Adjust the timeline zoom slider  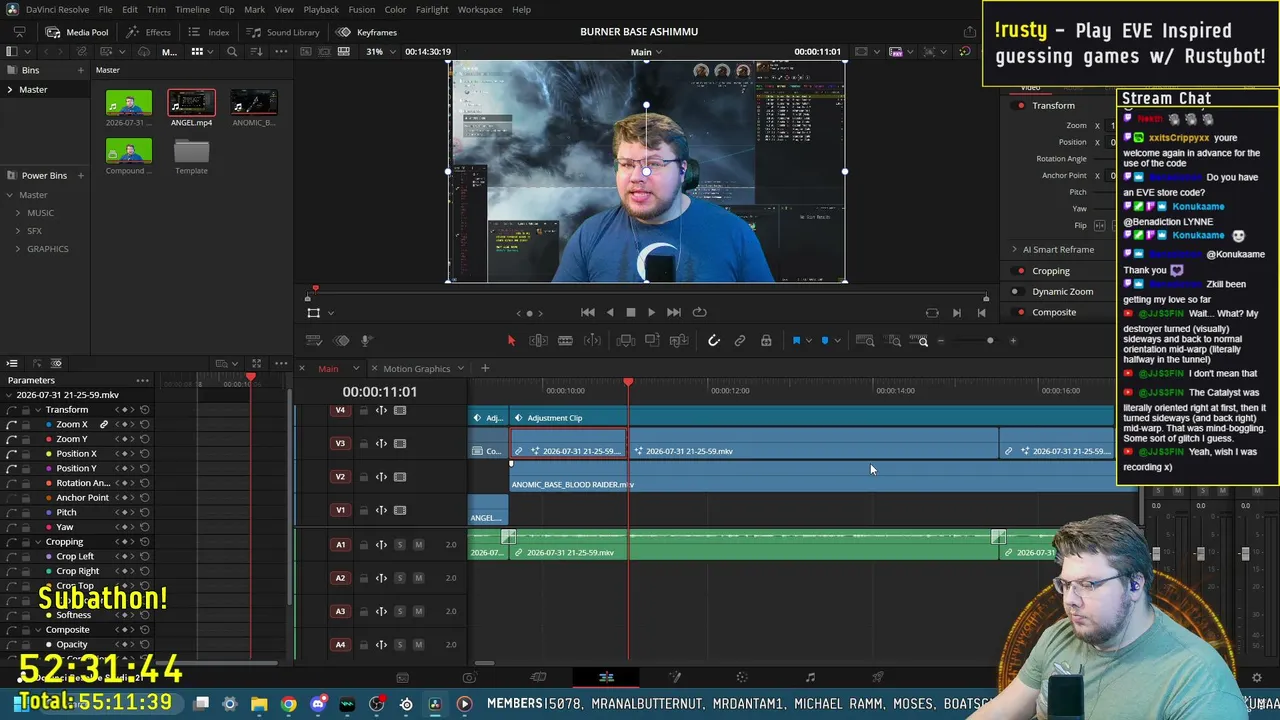[990, 341]
